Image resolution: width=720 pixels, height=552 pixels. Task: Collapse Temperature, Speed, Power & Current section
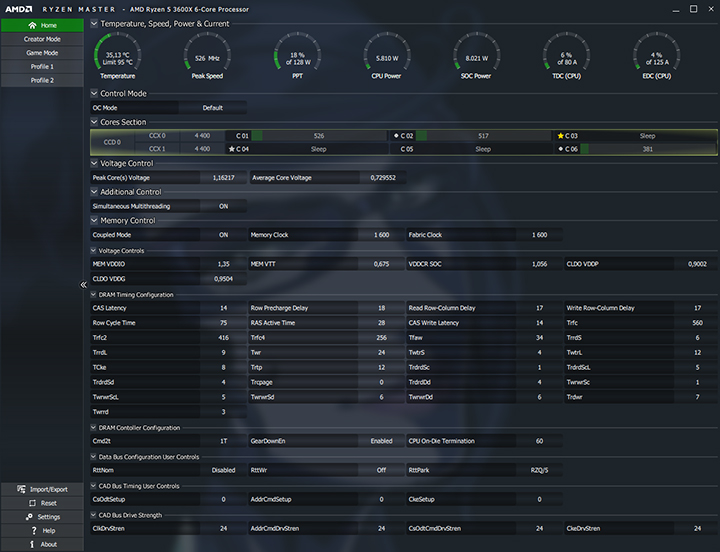(94, 23)
